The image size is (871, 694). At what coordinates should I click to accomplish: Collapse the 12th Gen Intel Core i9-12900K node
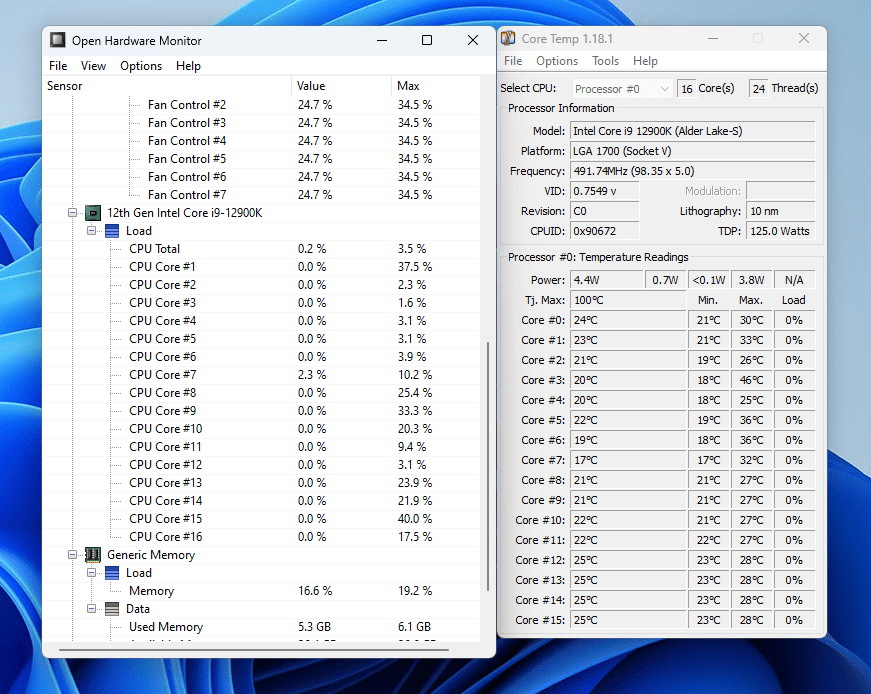click(x=72, y=212)
